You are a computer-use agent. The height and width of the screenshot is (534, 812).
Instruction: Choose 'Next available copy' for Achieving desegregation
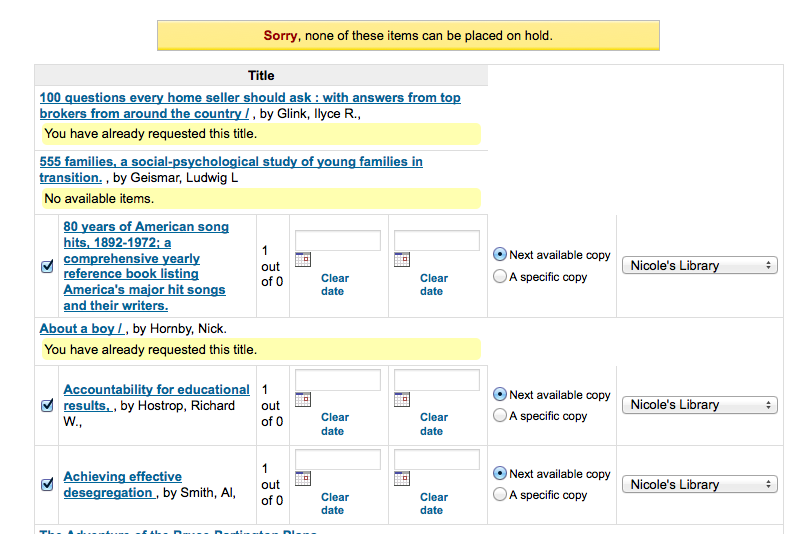pos(500,473)
